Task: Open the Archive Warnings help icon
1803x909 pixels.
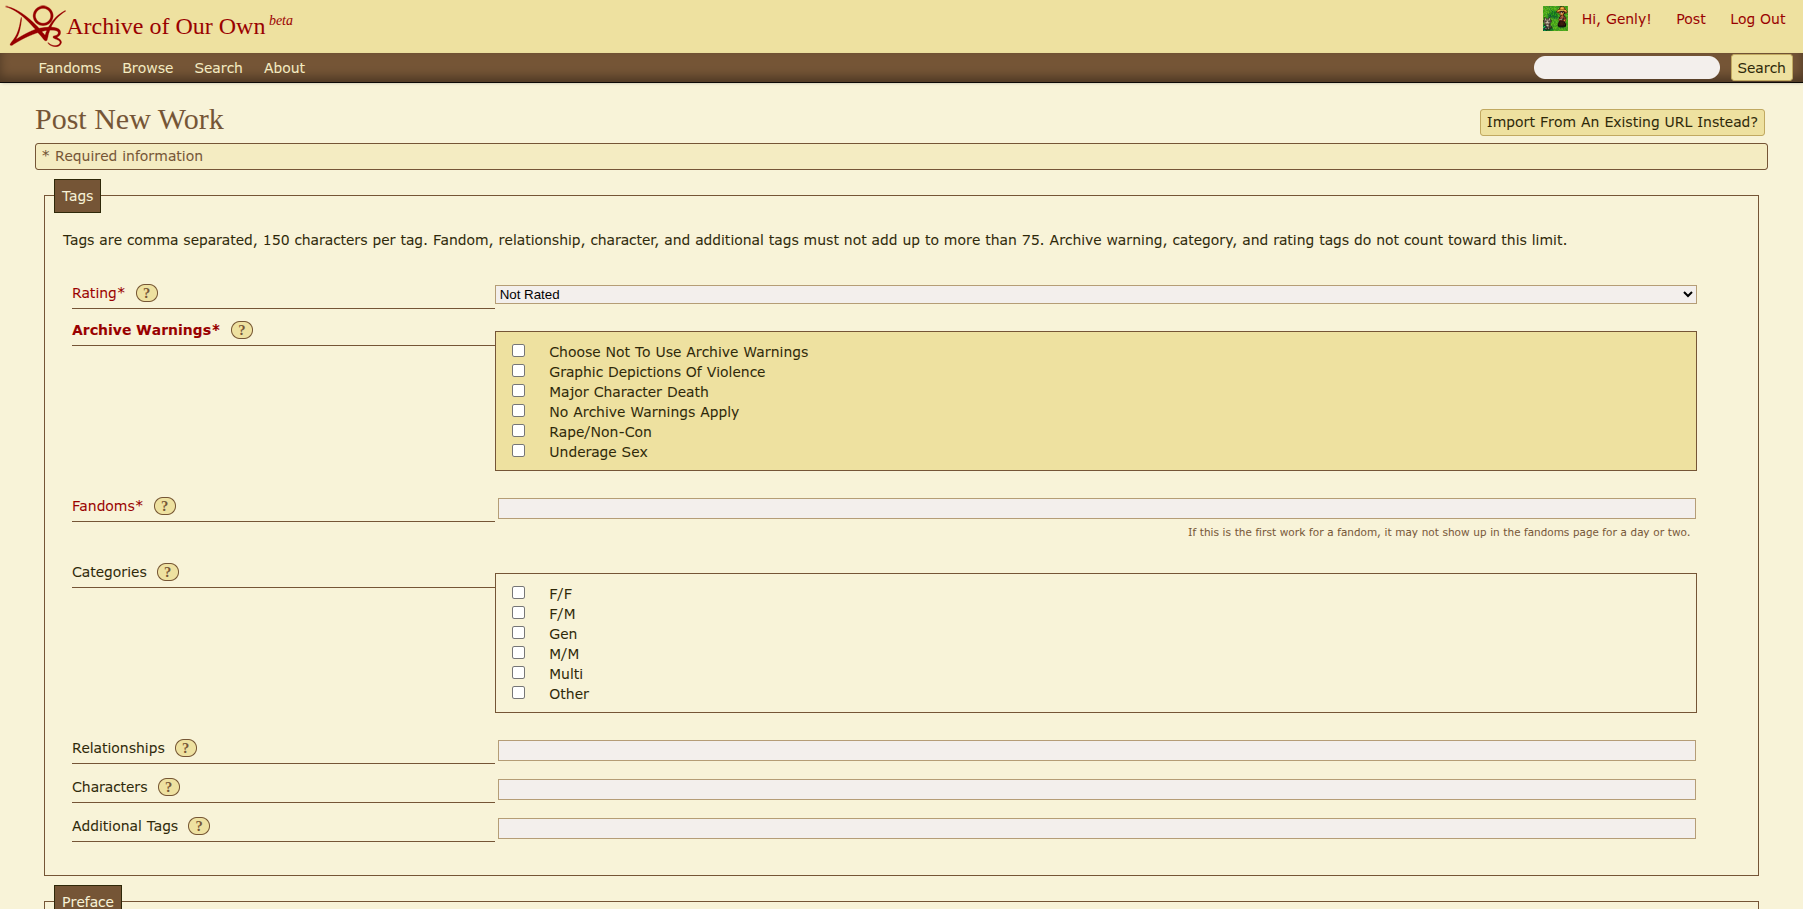Action: [242, 330]
